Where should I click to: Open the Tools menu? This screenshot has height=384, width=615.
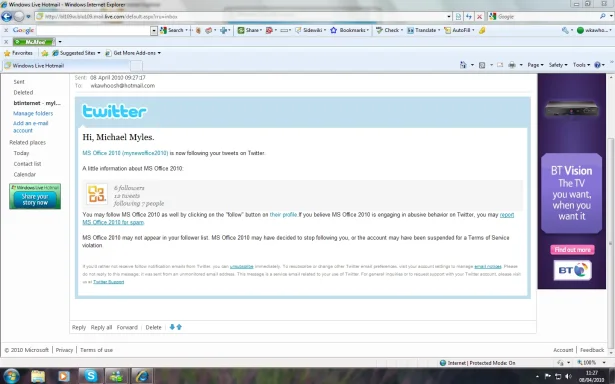581,65
